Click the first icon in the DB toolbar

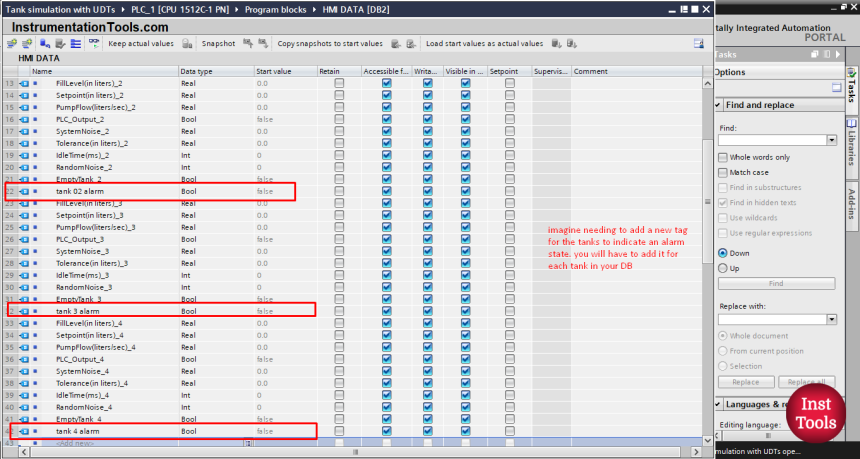point(11,44)
